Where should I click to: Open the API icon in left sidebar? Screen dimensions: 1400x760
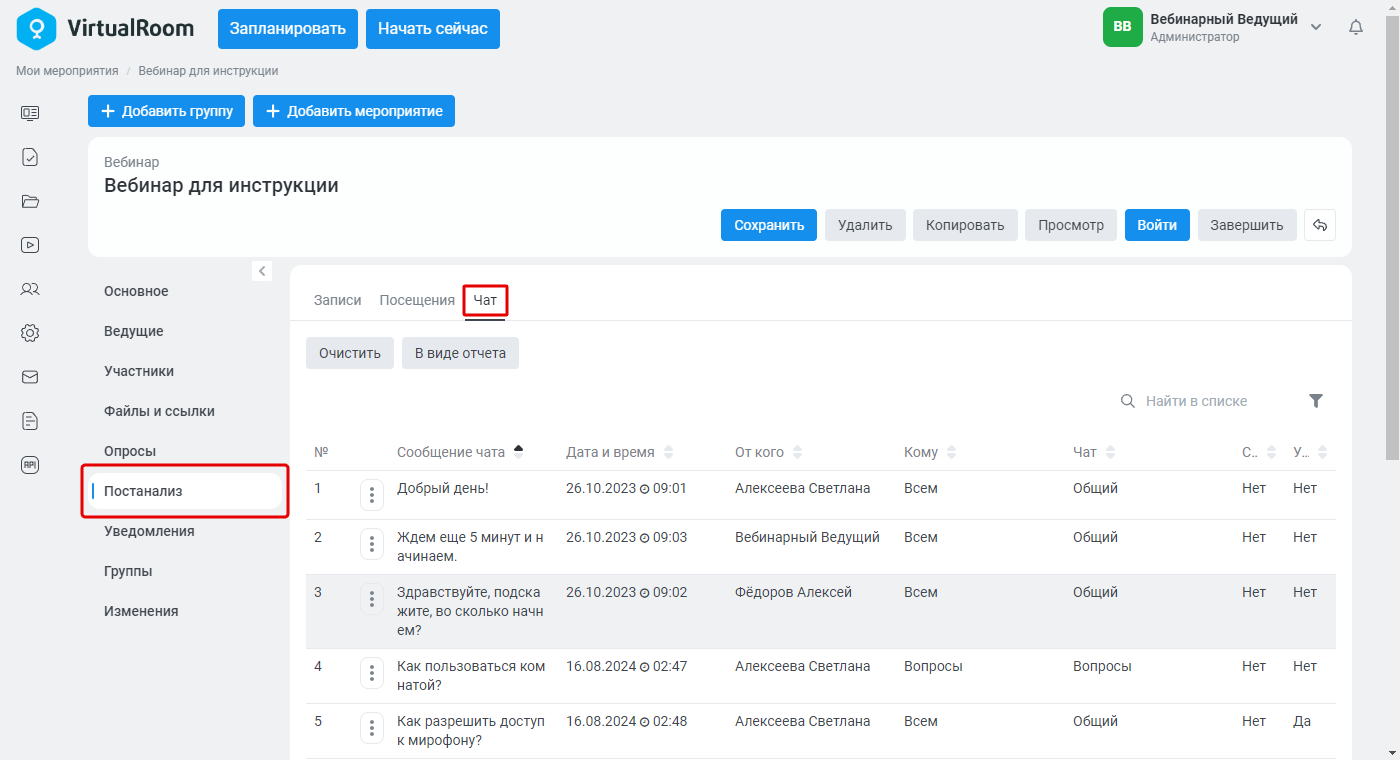click(30, 465)
